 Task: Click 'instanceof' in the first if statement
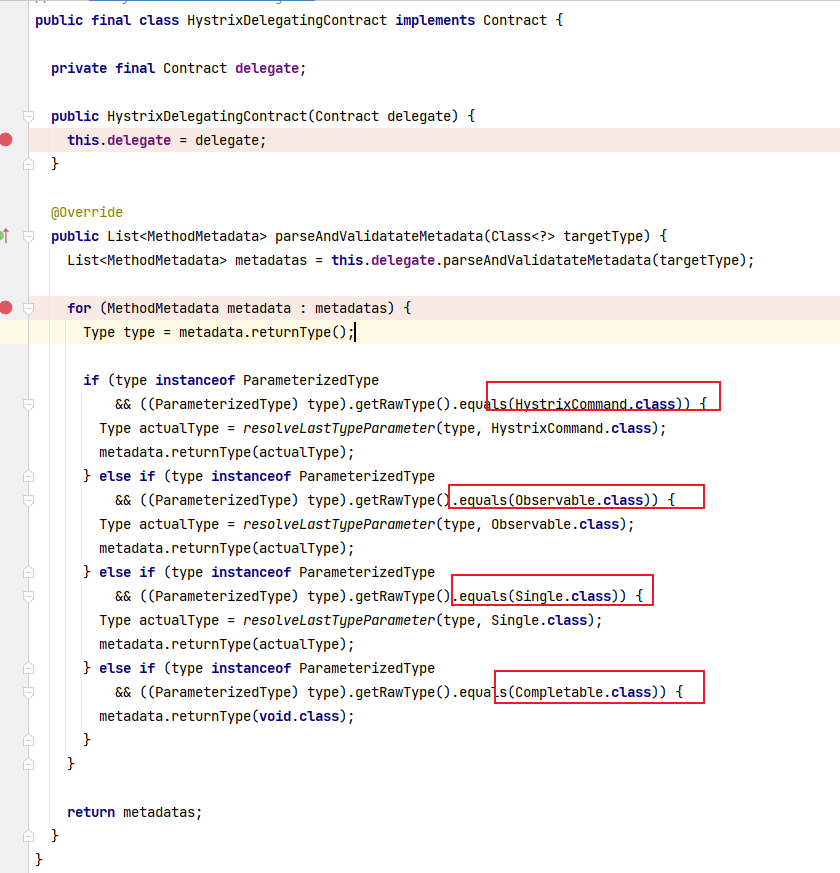click(x=195, y=380)
